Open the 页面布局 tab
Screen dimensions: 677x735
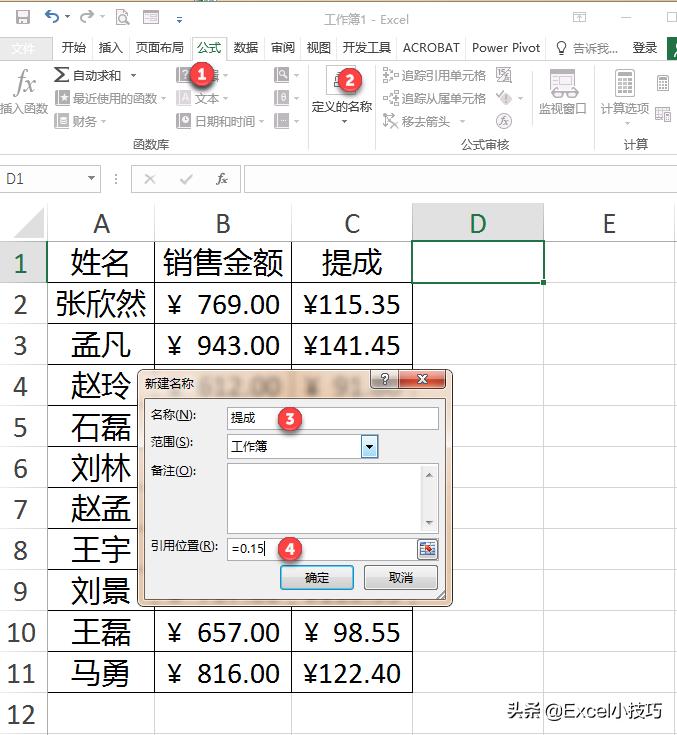coord(159,48)
